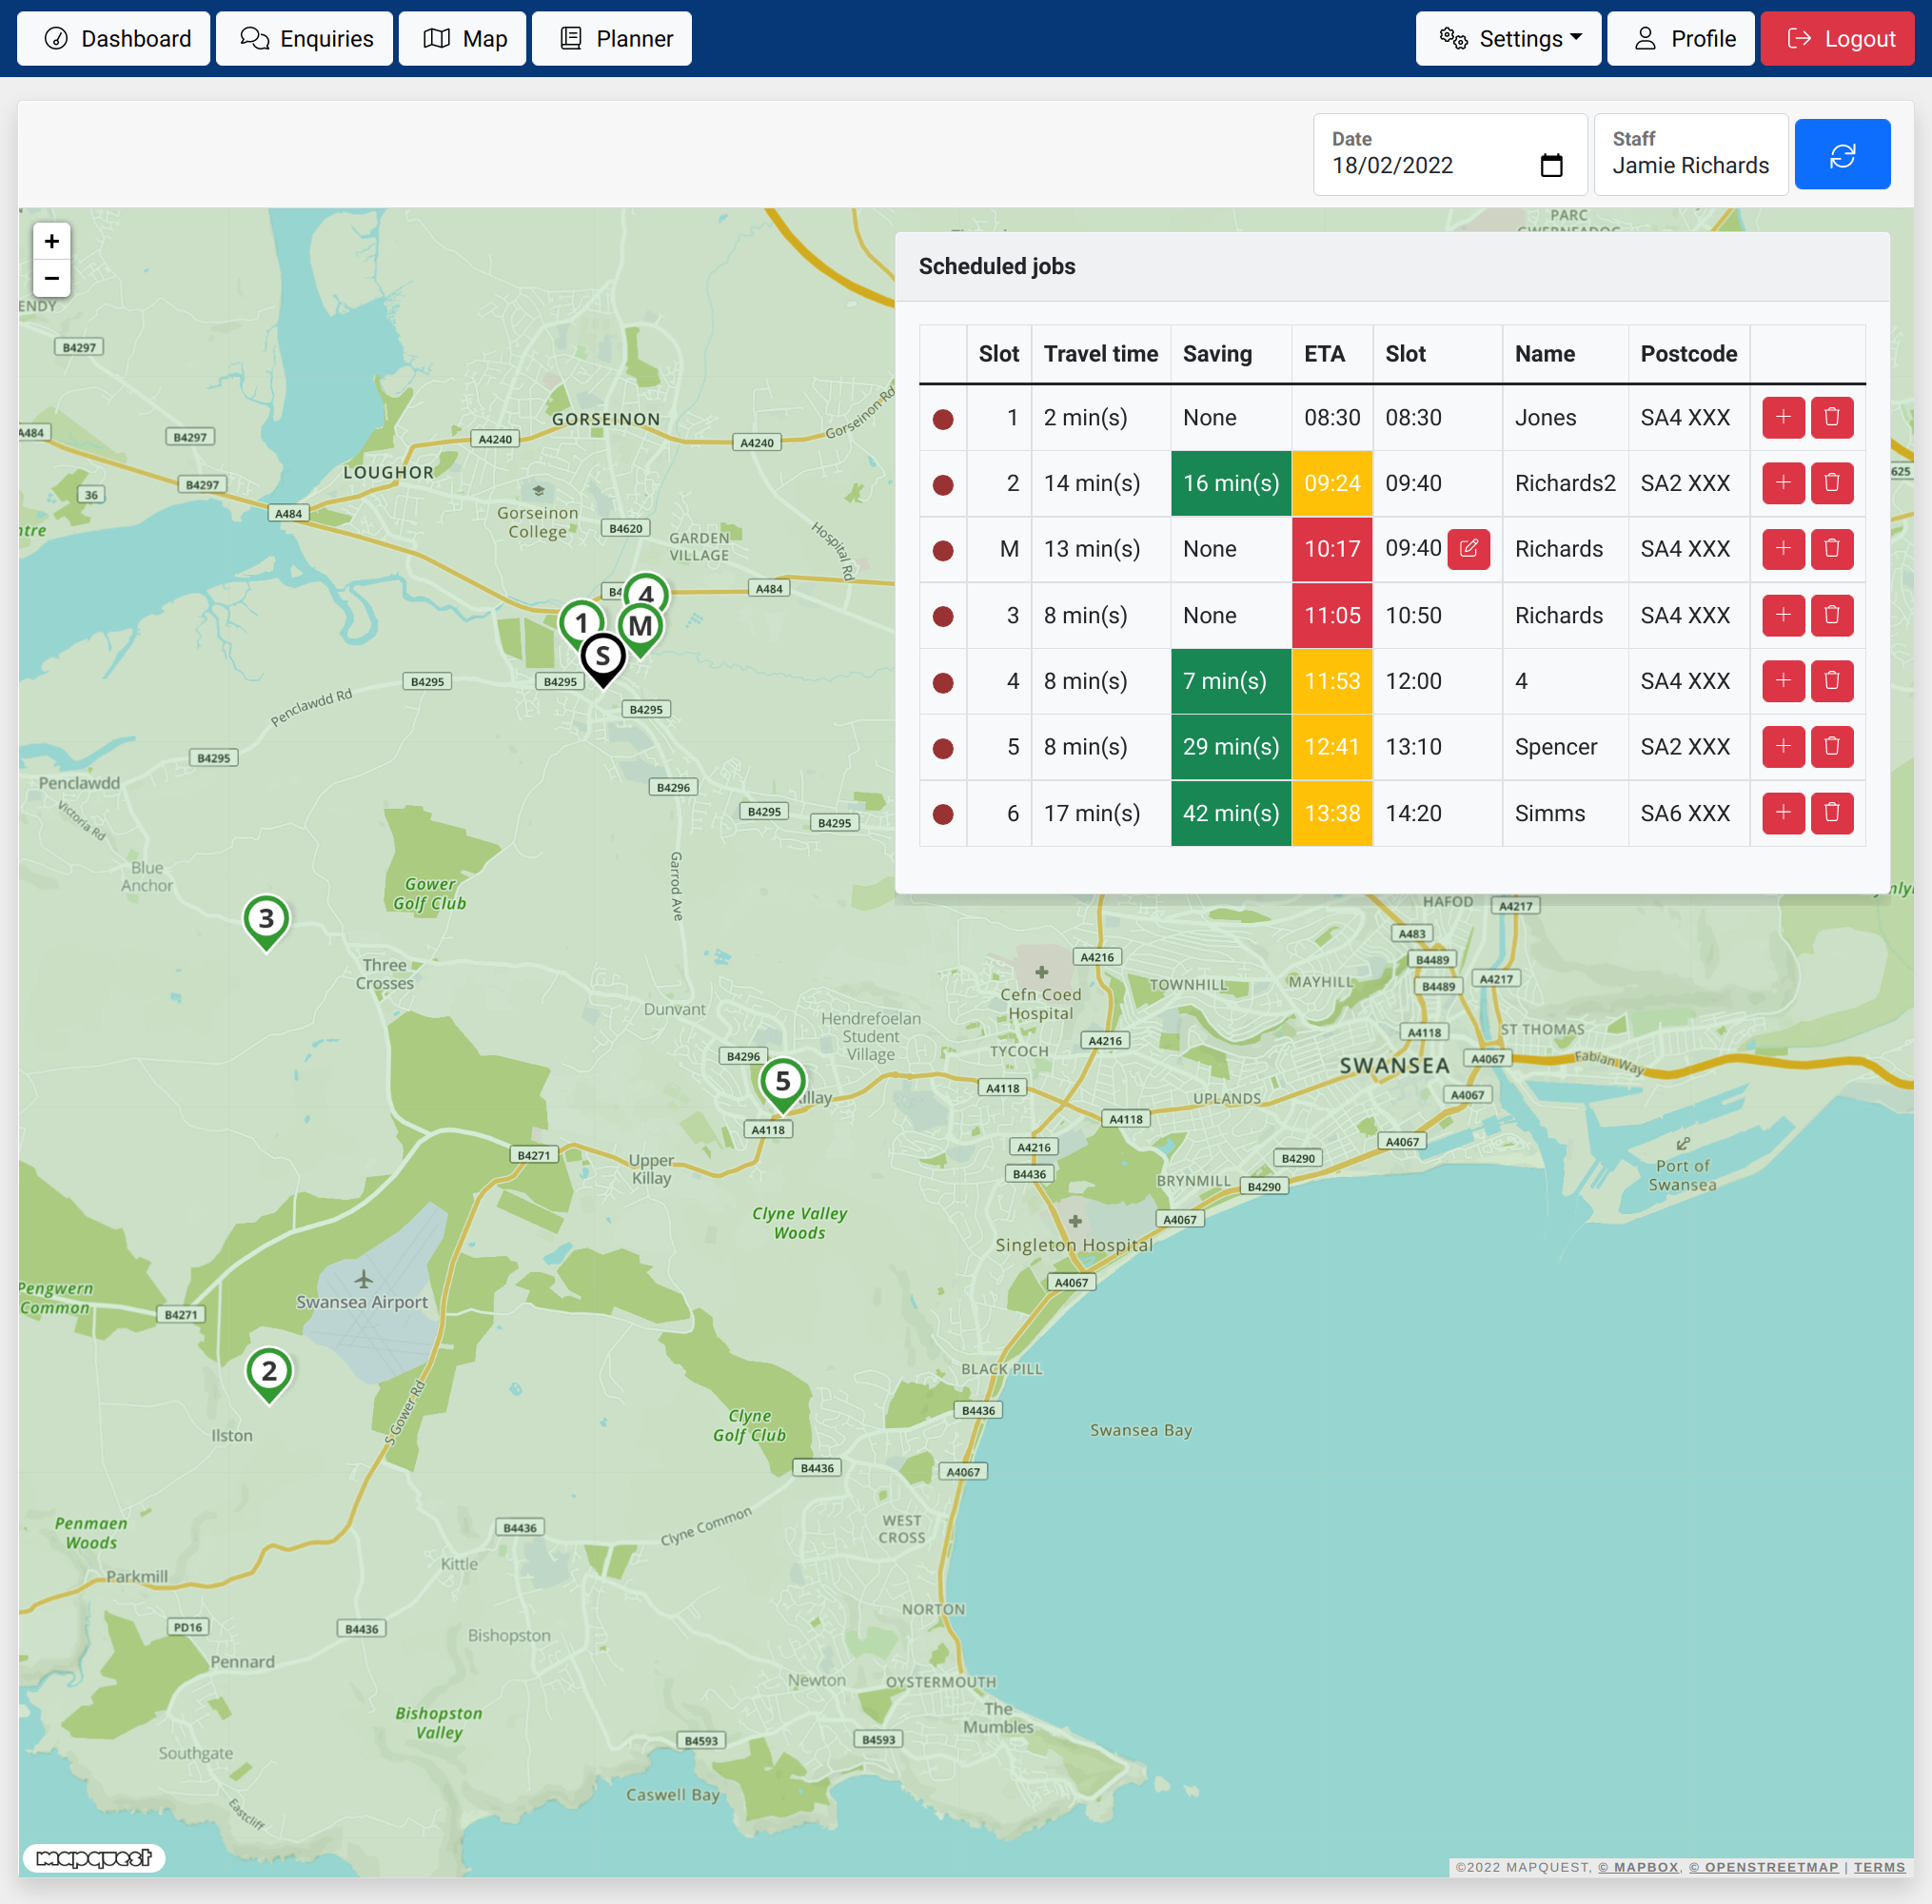The height and width of the screenshot is (1904, 1932).
Task: Select the M map marker
Action: pyautogui.click(x=641, y=629)
